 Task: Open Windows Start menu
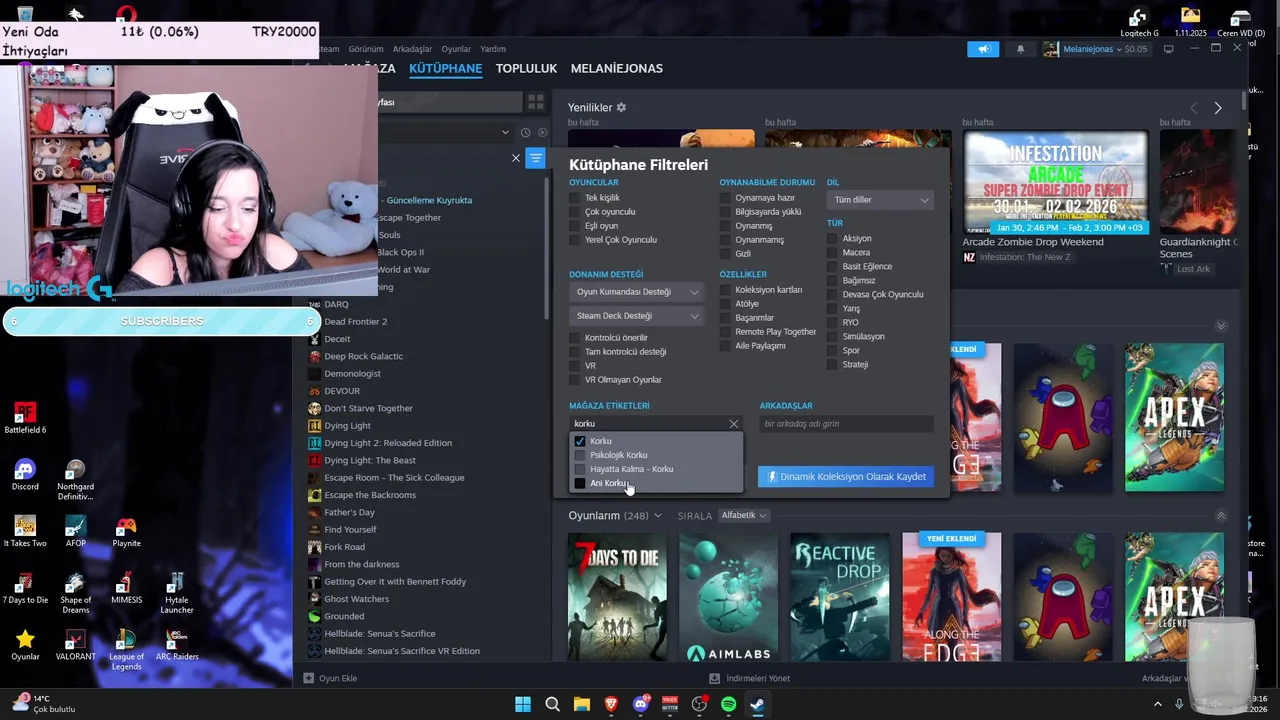coord(523,704)
